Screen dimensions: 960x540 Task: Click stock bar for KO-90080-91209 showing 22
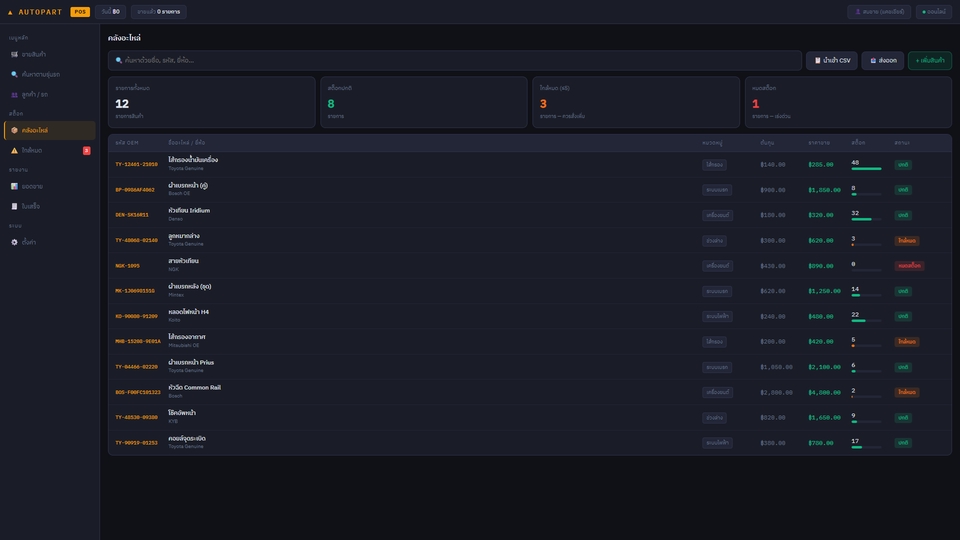point(866,320)
